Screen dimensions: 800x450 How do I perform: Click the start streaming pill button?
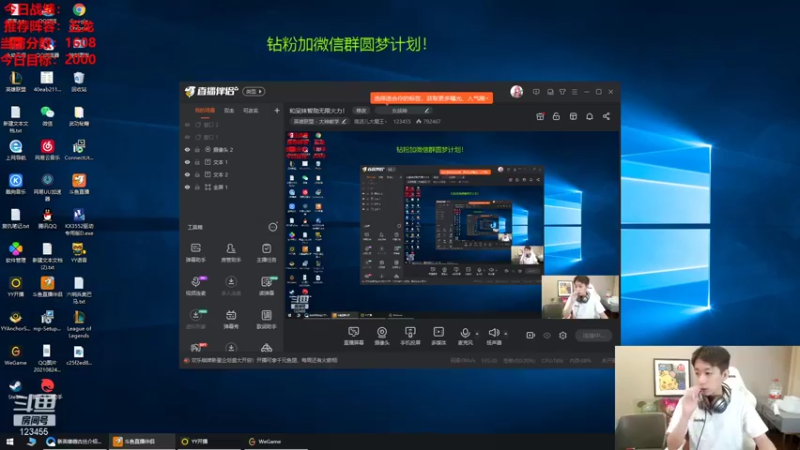click(593, 335)
